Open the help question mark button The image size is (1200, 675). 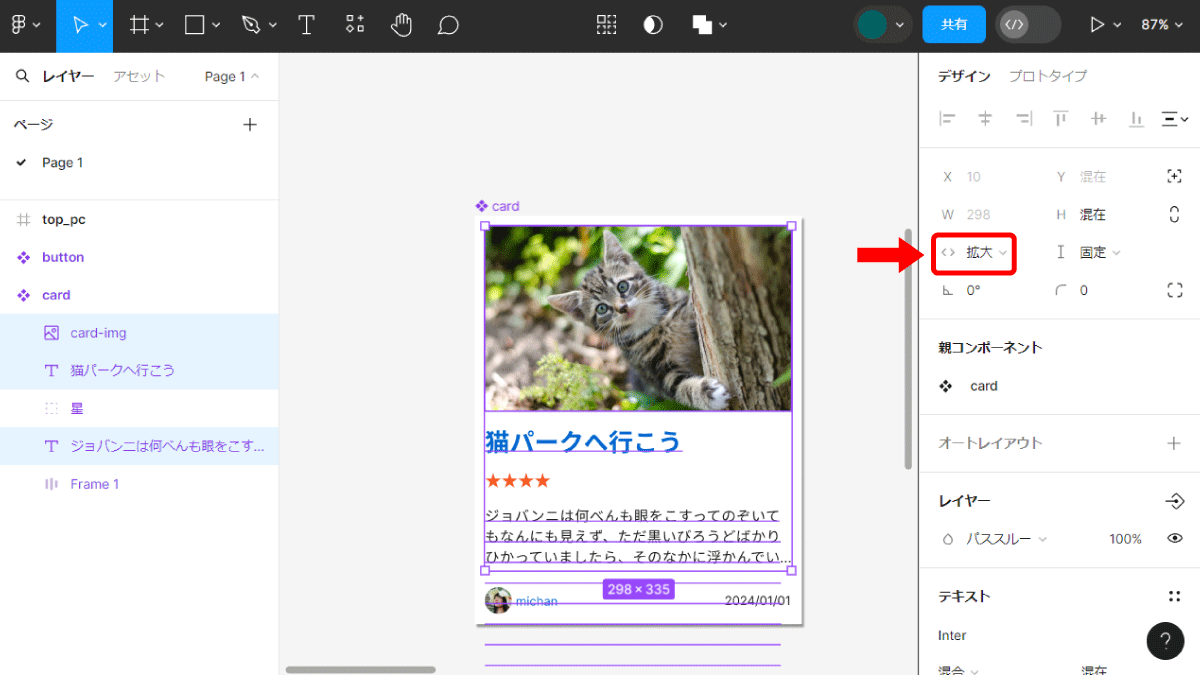pyautogui.click(x=1165, y=641)
